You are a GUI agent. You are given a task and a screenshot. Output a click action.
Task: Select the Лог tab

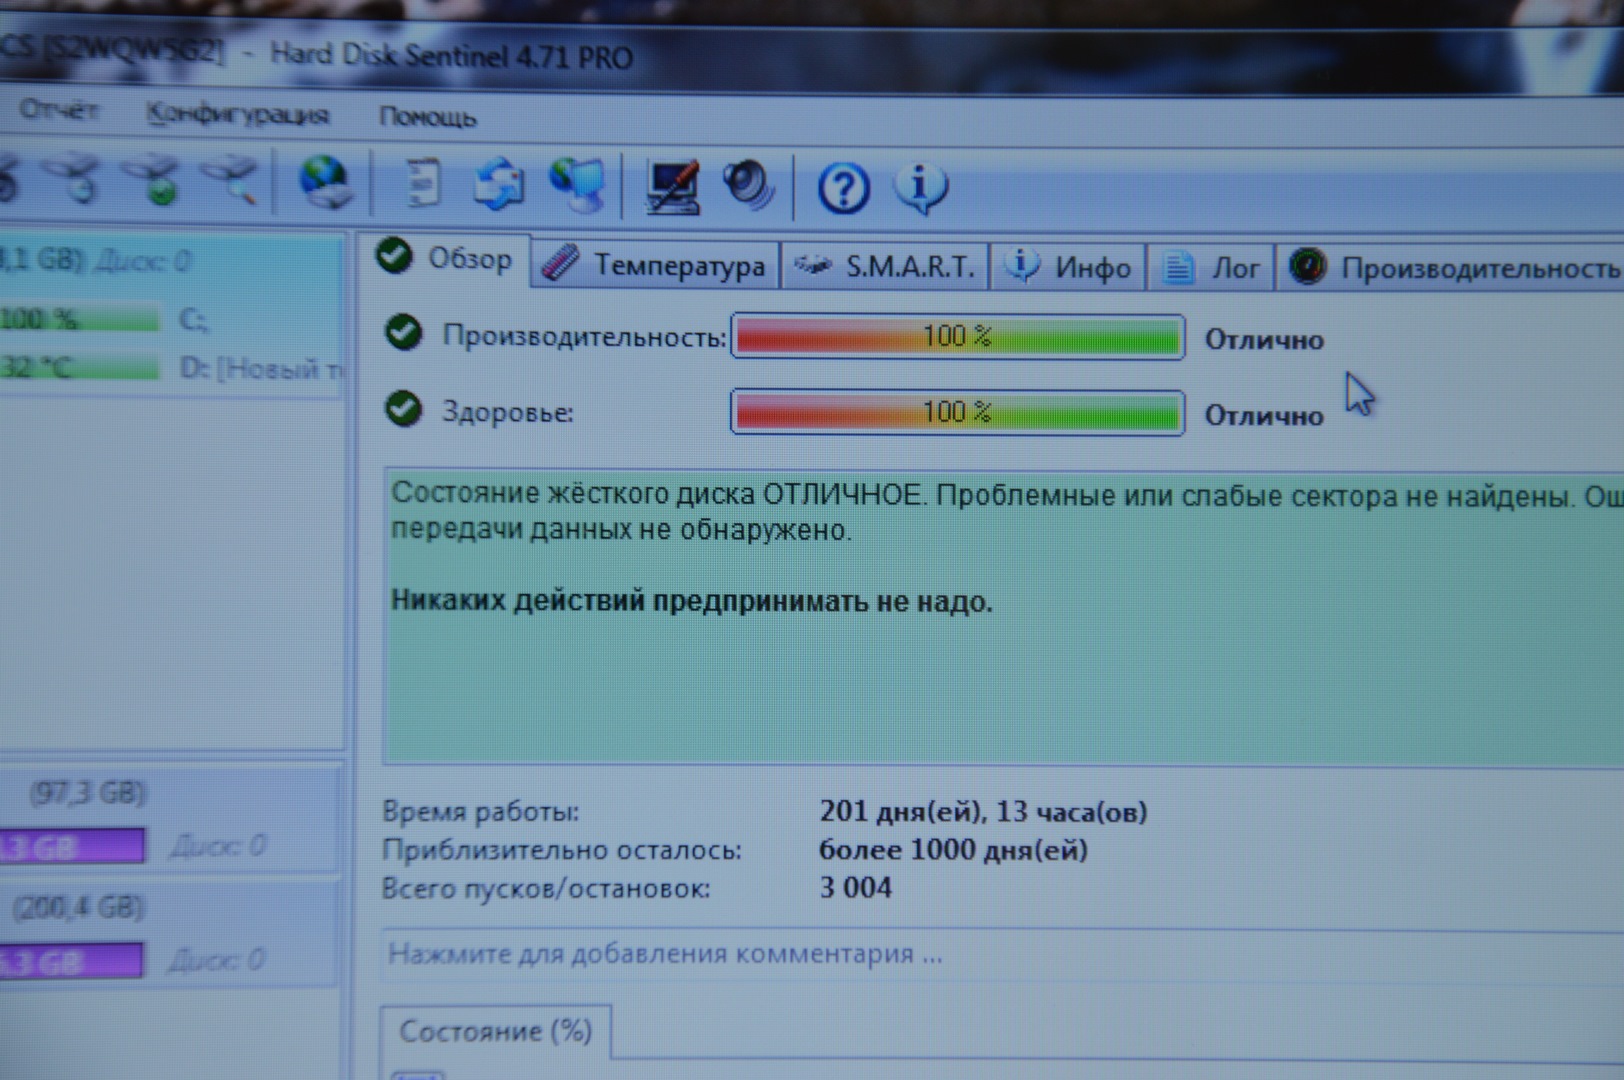tap(1212, 268)
